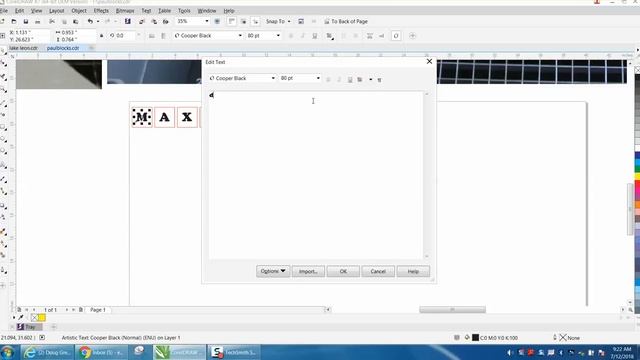Screen dimensions: 640x360
Task: Click the Windows Start button
Action: click(8, 352)
